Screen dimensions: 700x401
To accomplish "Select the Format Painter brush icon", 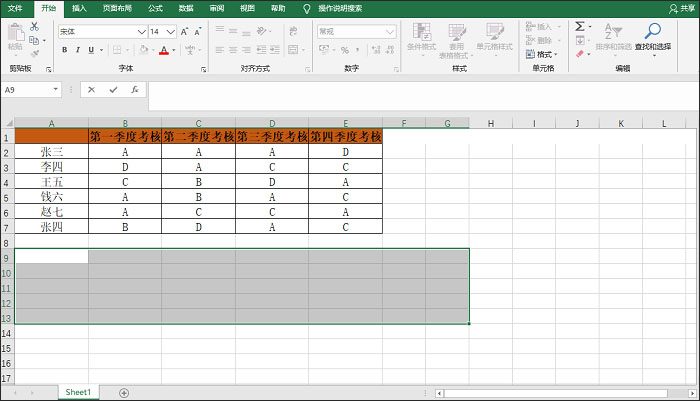I will pos(34,54).
